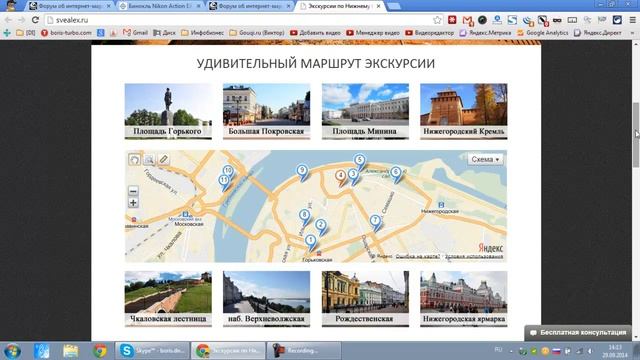640x360 pixels.
Task: Click the page vertical scrollbar thumb
Action: point(636,135)
